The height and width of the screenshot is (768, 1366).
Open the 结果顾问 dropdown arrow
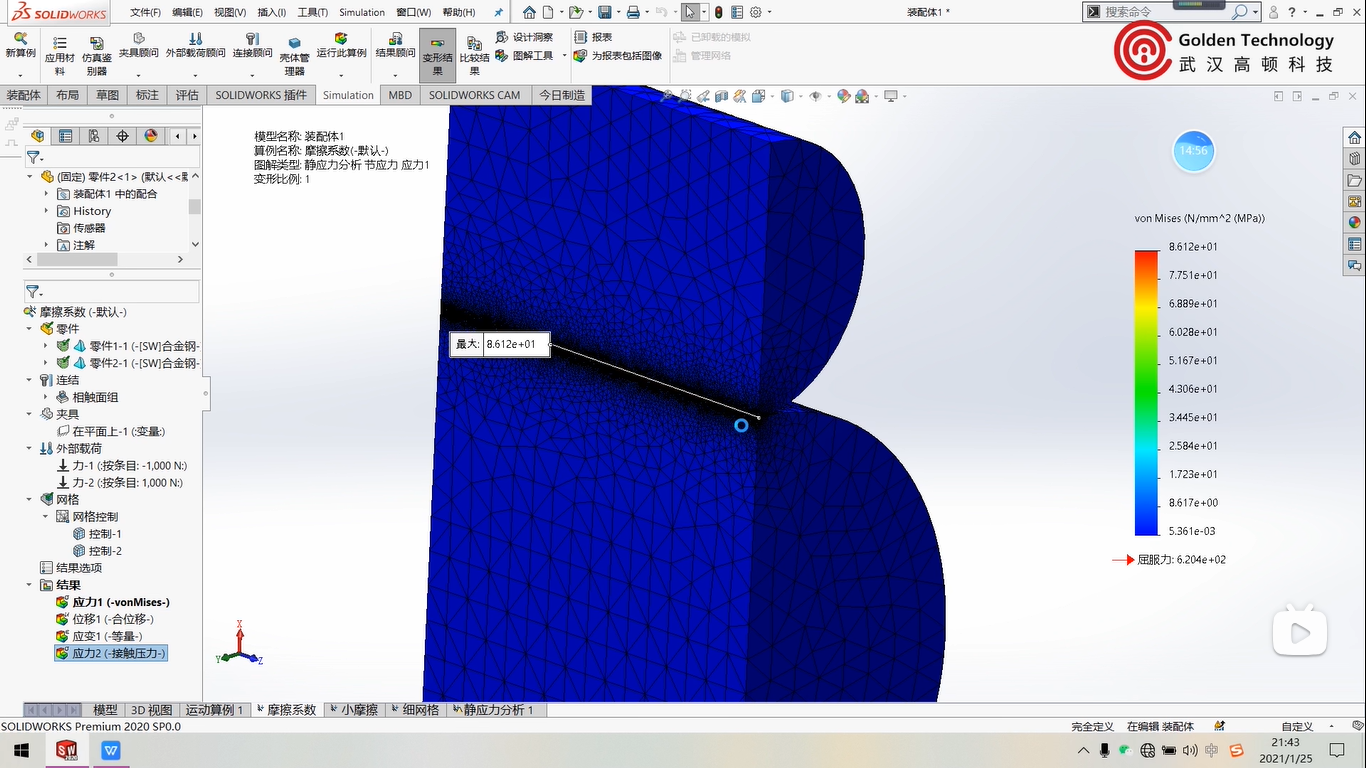[395, 75]
